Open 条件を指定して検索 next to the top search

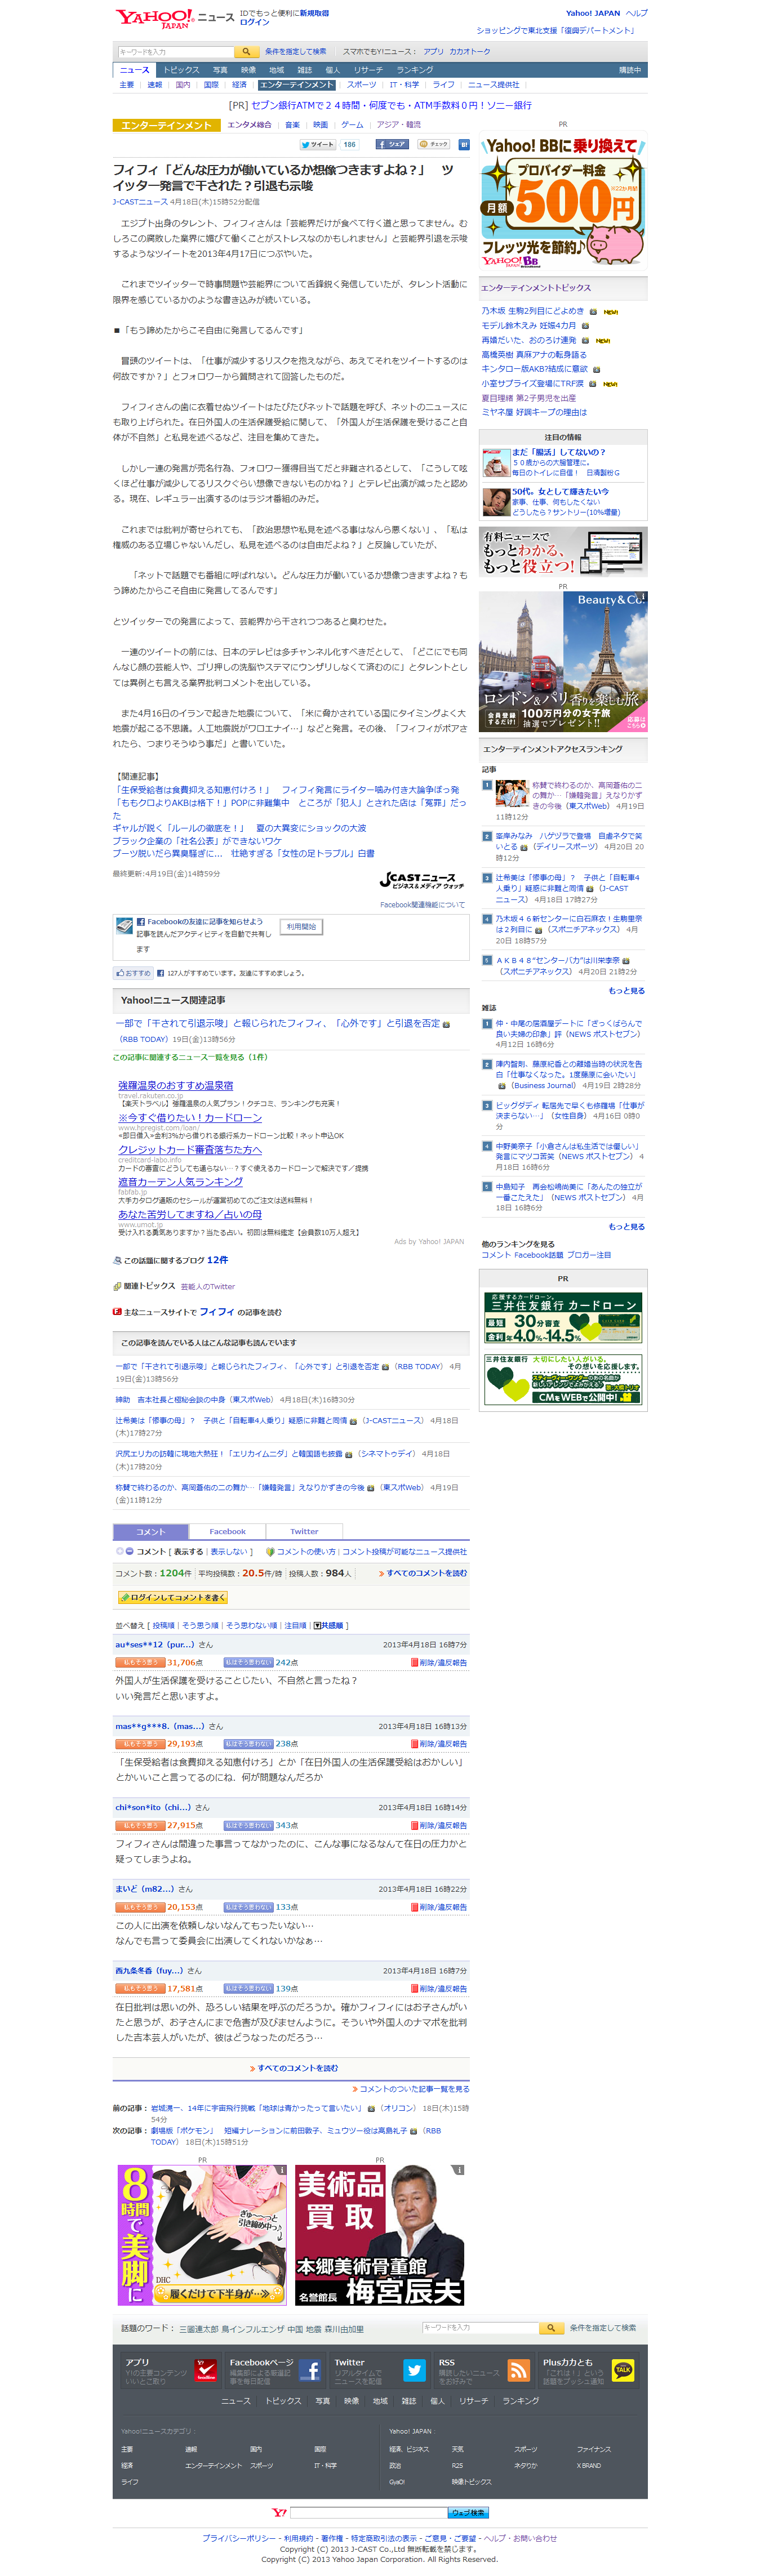coord(295,52)
